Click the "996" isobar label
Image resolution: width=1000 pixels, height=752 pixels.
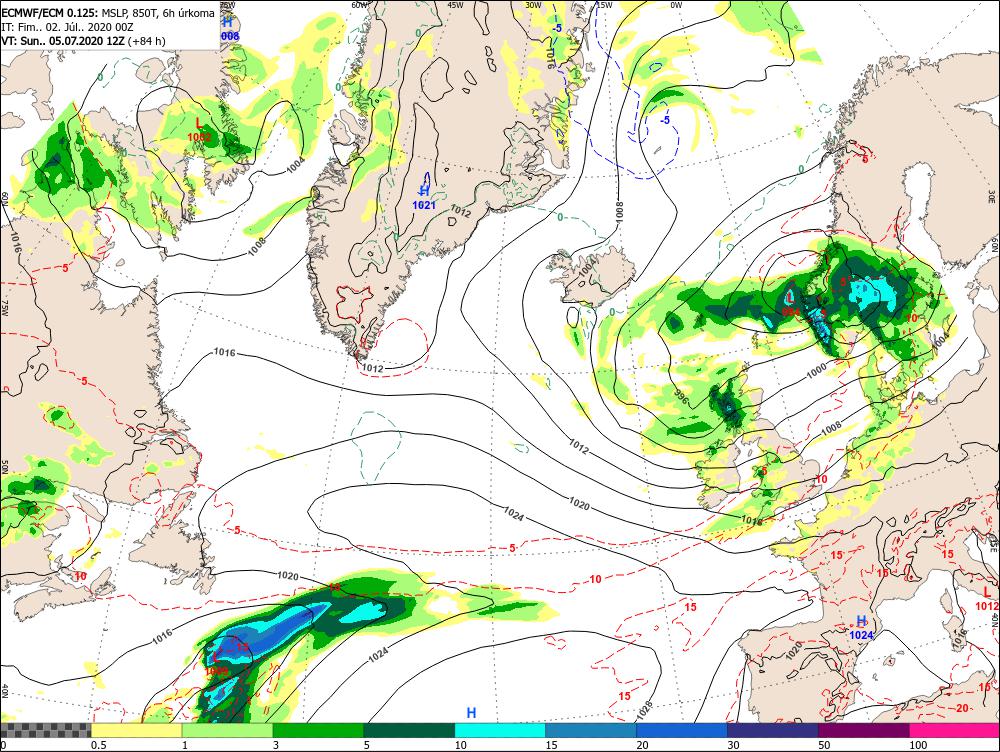pyautogui.click(x=681, y=398)
